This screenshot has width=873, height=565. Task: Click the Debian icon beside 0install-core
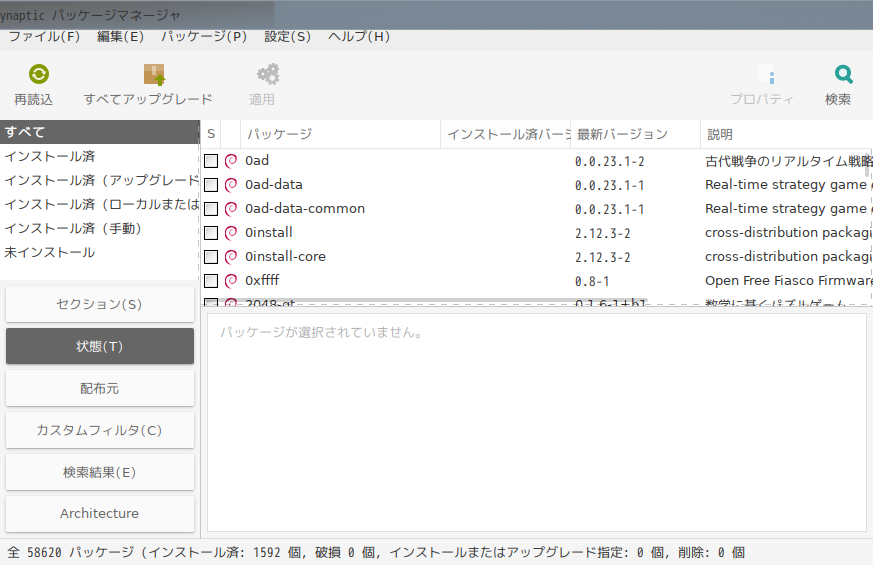[x=230, y=257]
